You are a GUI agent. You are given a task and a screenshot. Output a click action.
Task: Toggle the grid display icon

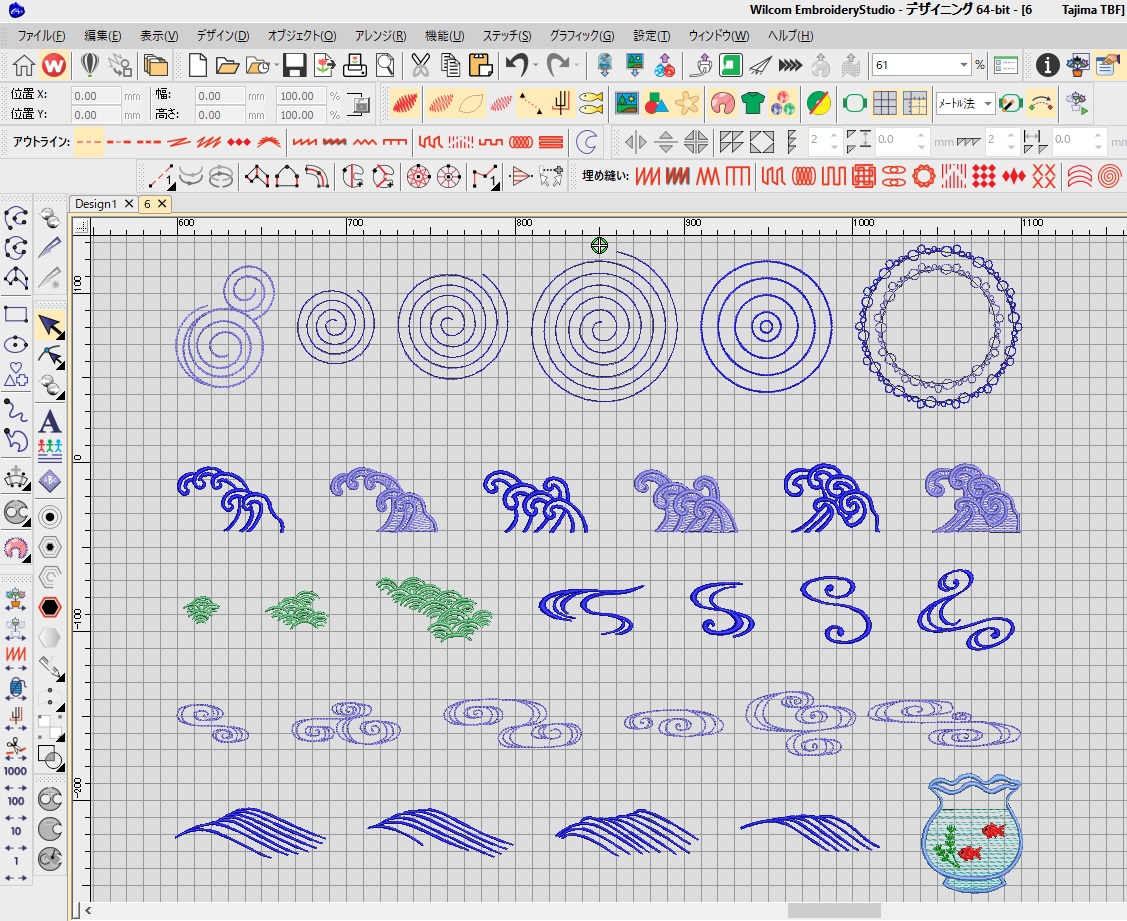[x=885, y=104]
